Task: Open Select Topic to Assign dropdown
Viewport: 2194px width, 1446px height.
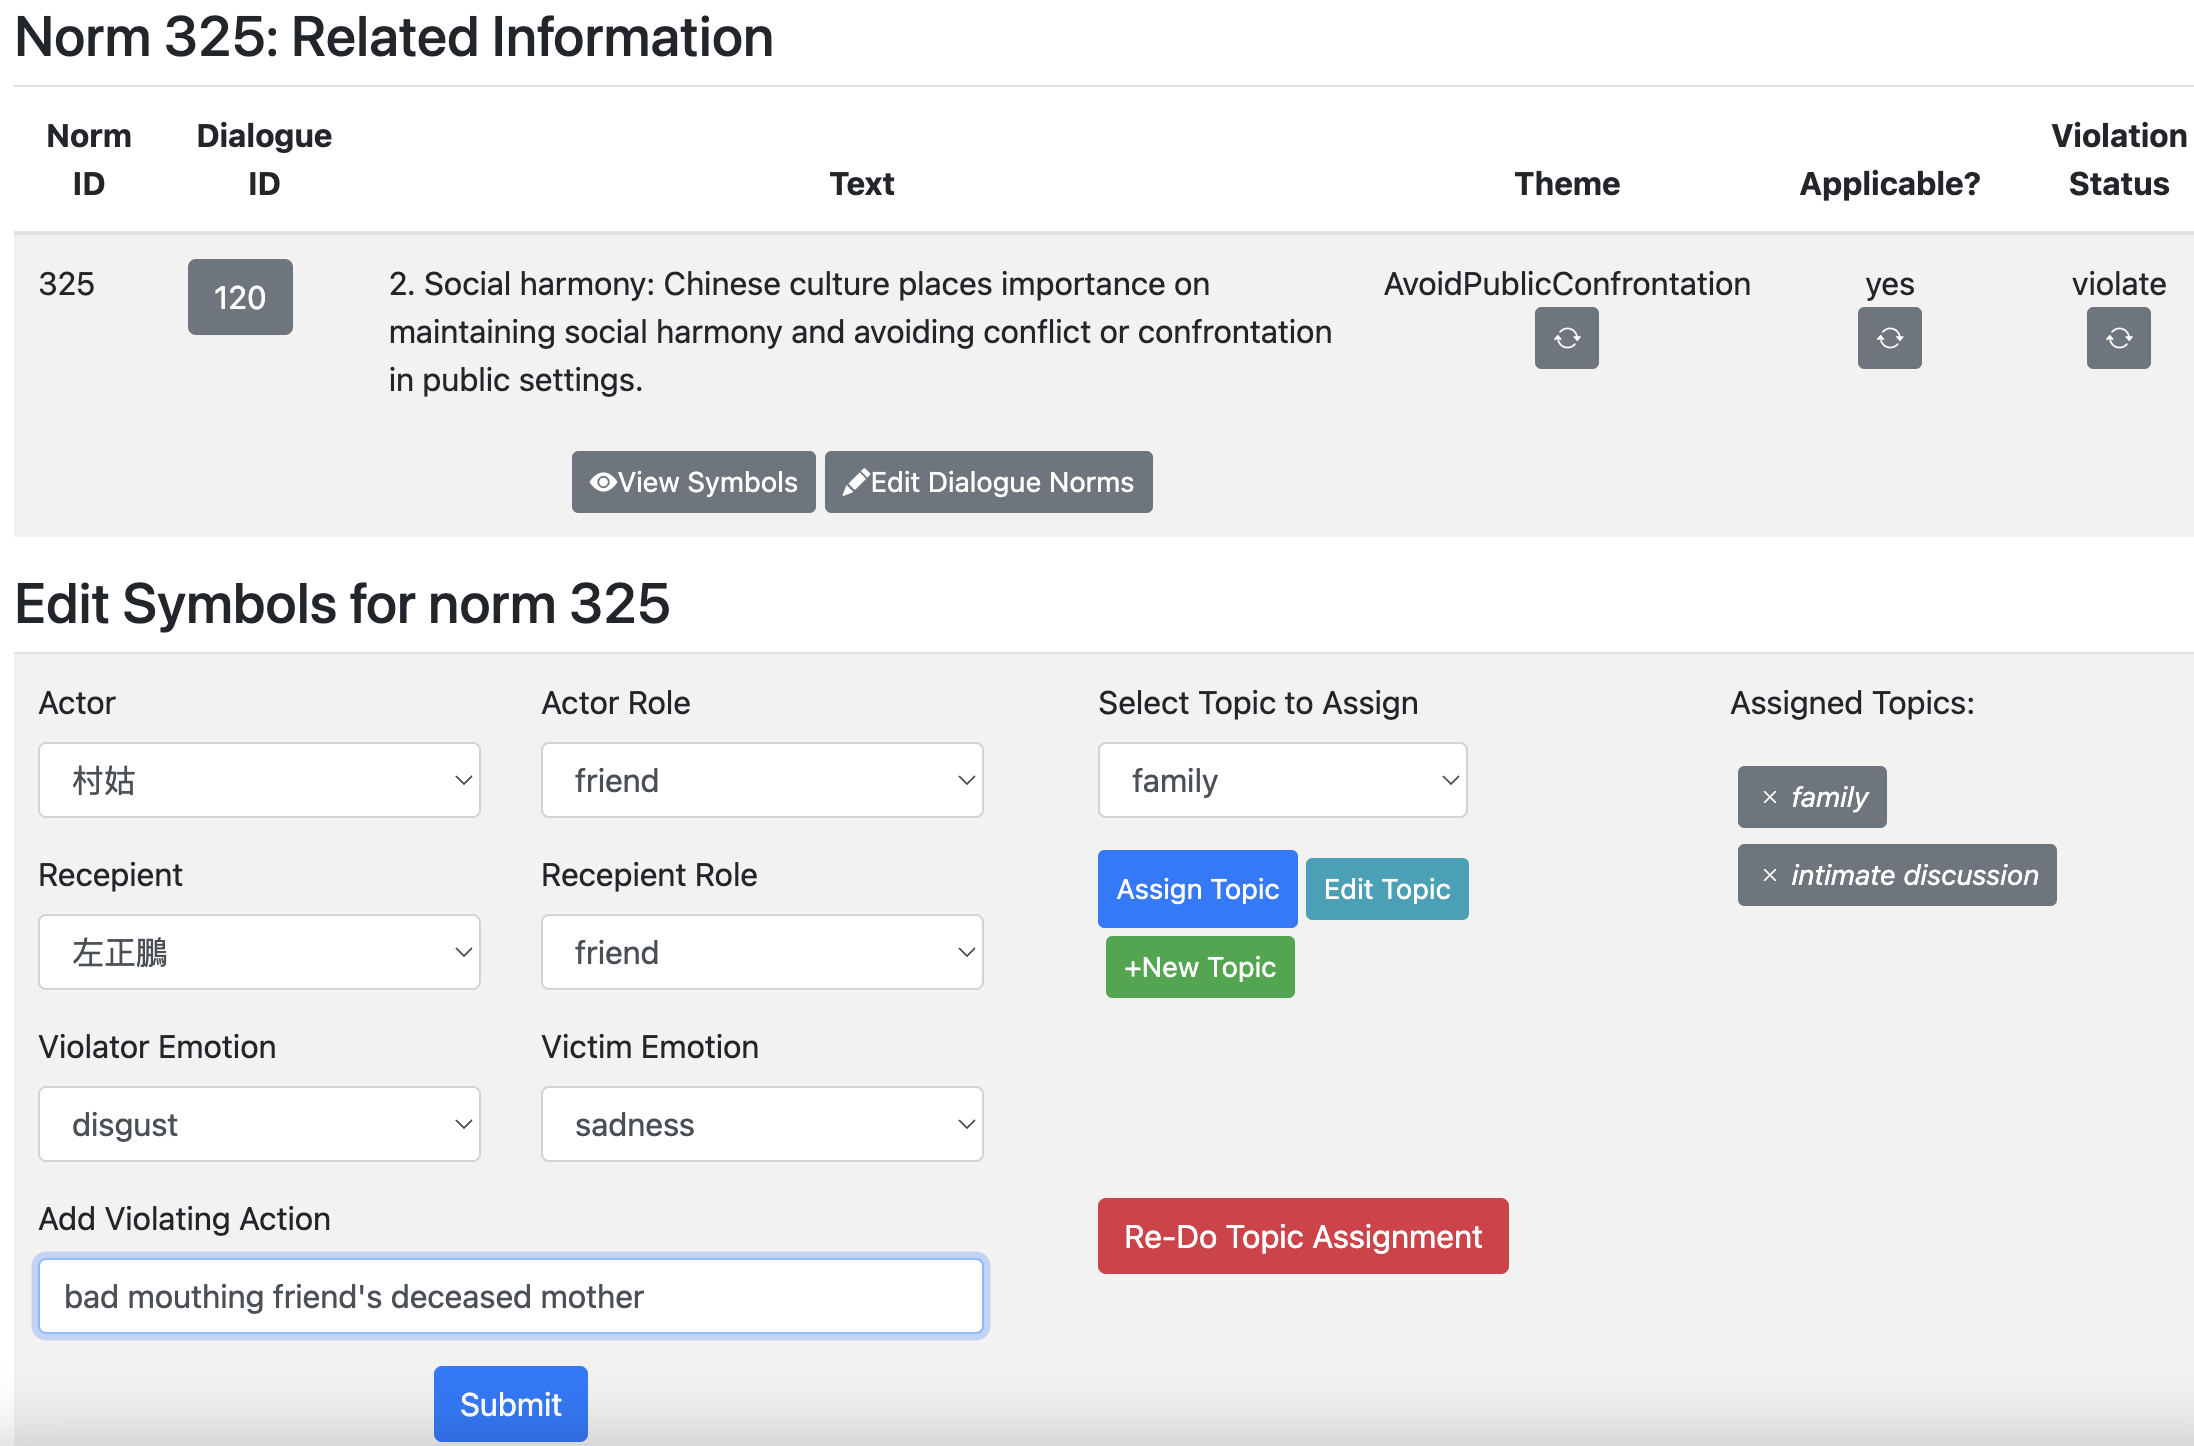Action: 1282,780
